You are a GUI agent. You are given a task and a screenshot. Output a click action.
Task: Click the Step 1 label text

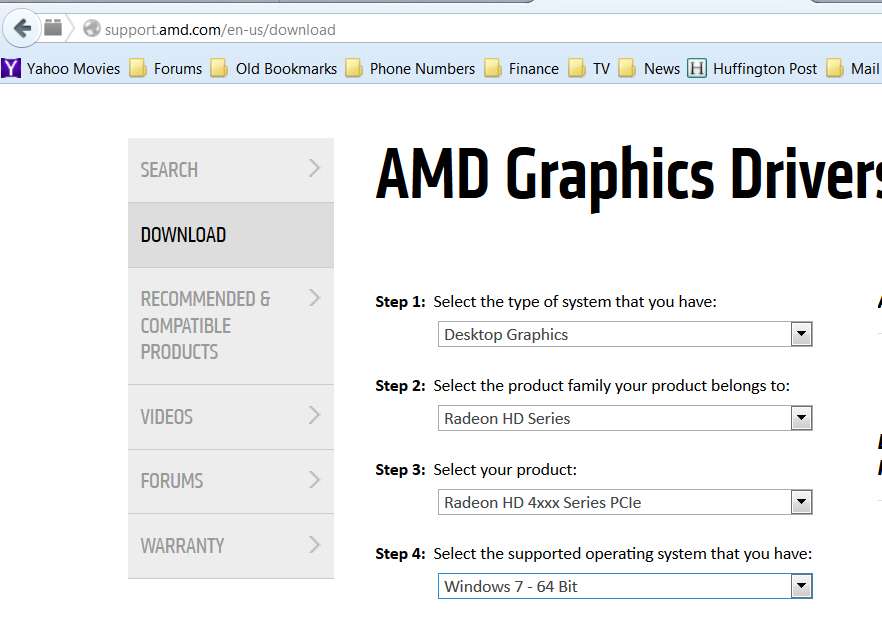[546, 301]
